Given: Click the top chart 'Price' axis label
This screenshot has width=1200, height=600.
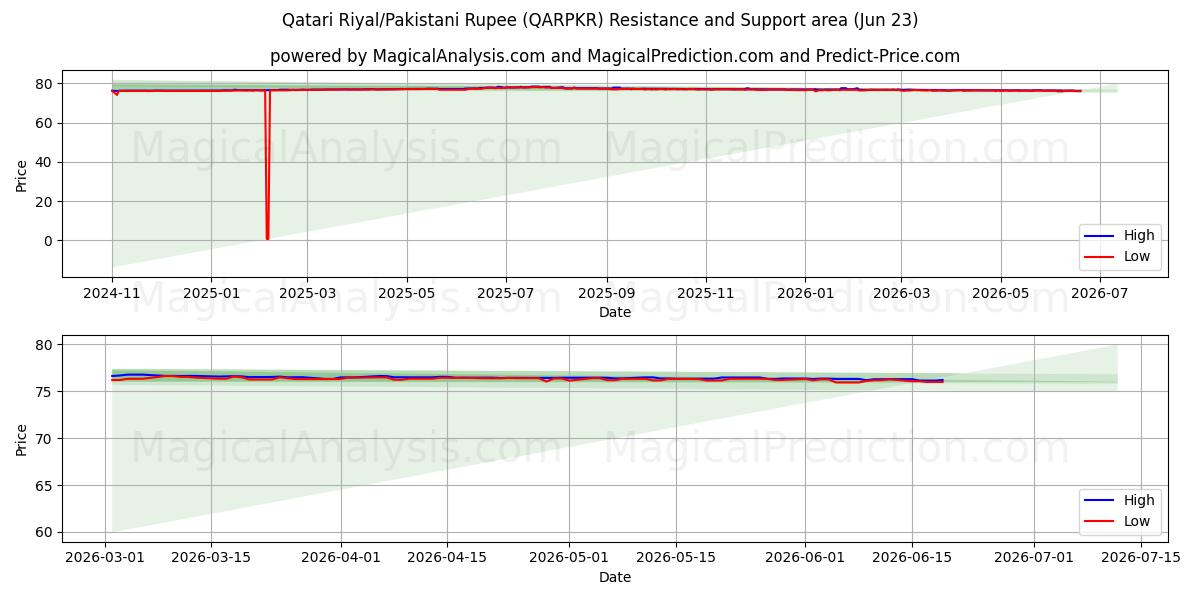Looking at the screenshot, I should pyautogui.click(x=22, y=174).
